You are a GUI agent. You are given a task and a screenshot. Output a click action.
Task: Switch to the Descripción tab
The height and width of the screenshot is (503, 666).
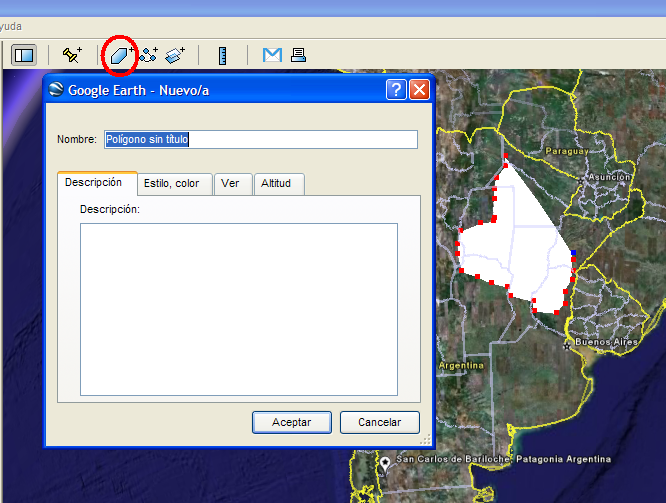coord(97,183)
